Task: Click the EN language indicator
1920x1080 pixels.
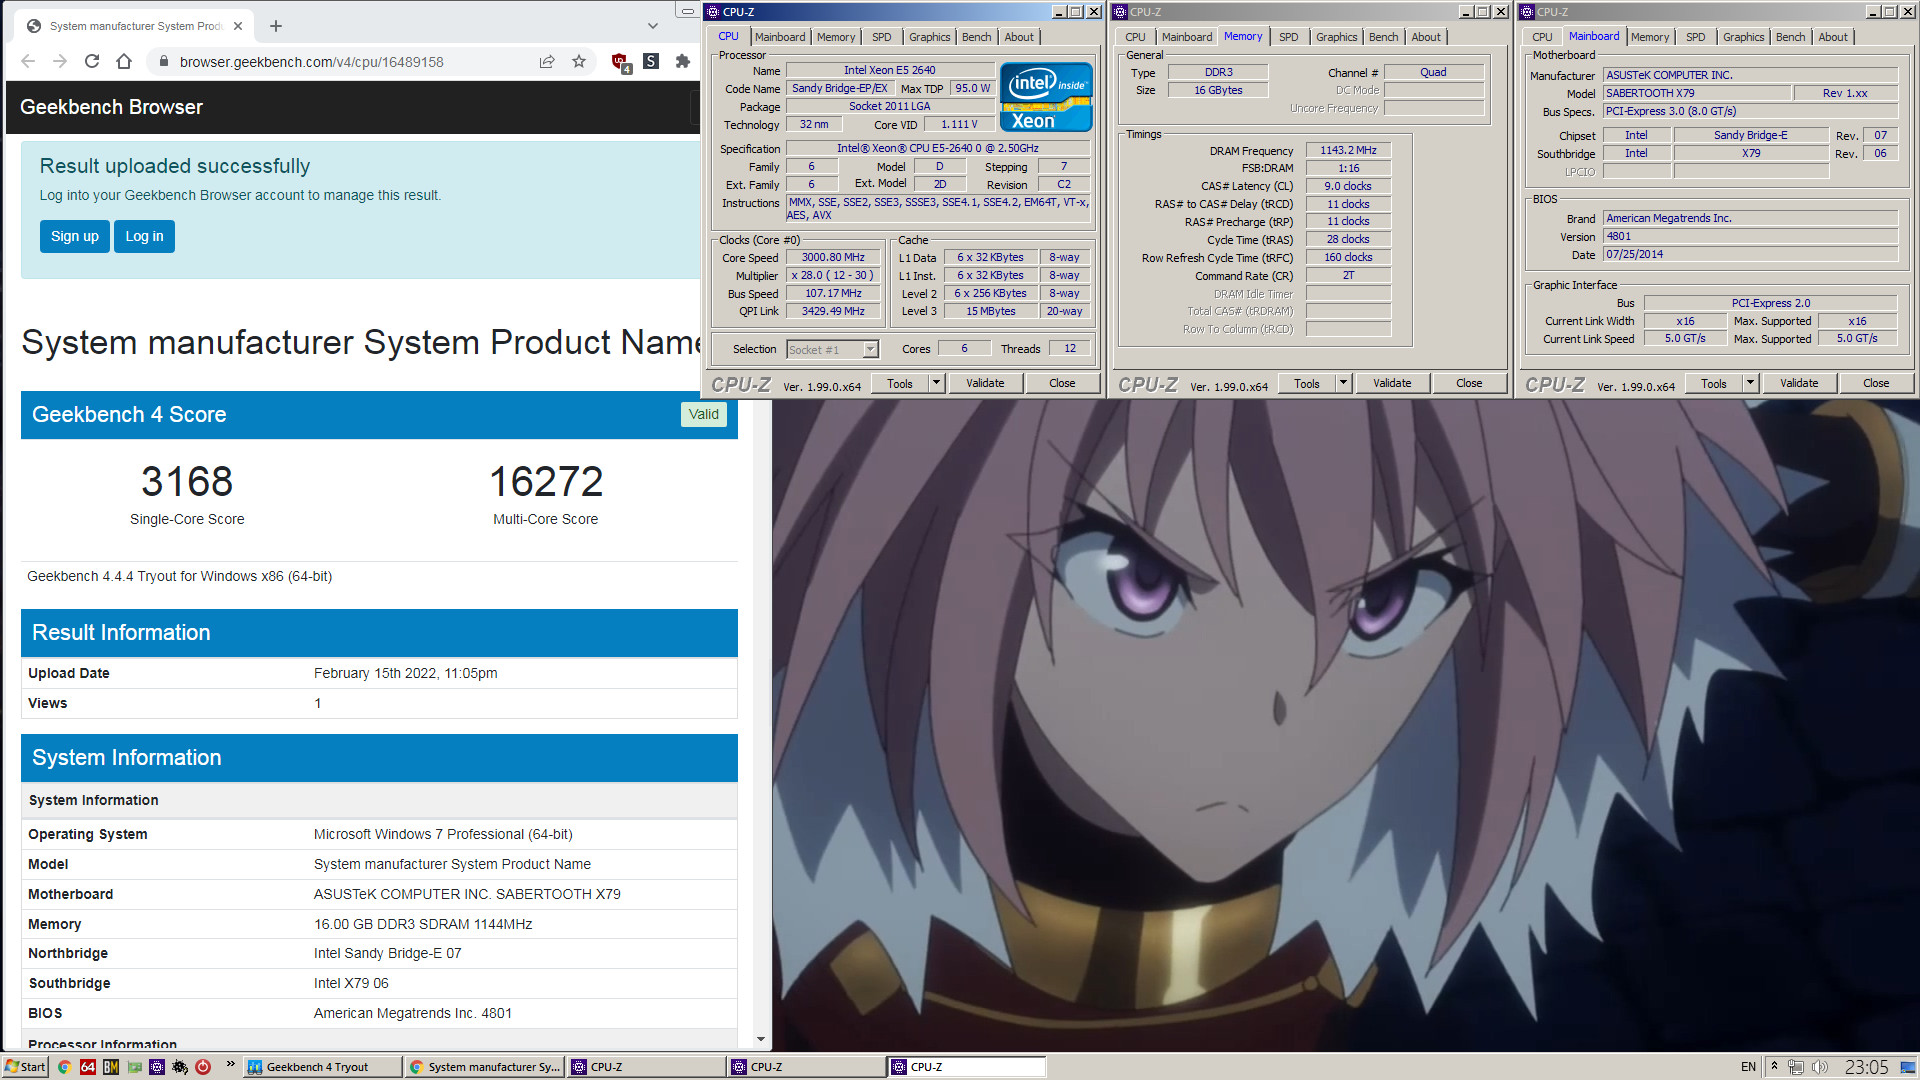Action: [1748, 1067]
